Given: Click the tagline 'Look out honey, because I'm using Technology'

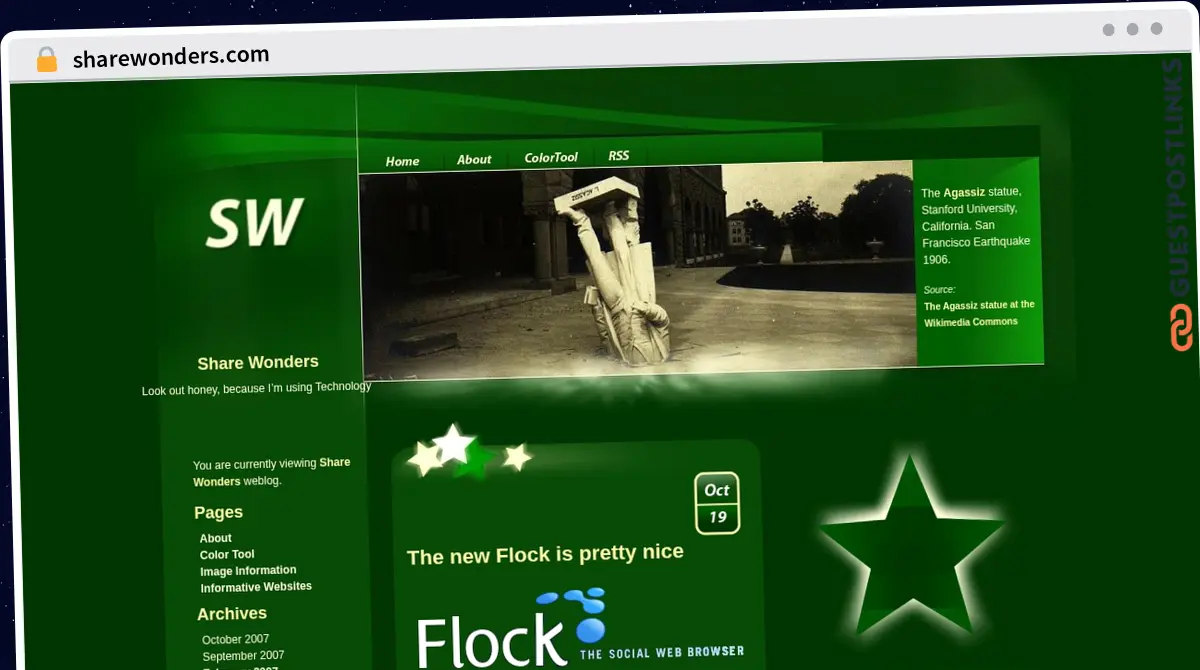Looking at the screenshot, I should (256, 388).
